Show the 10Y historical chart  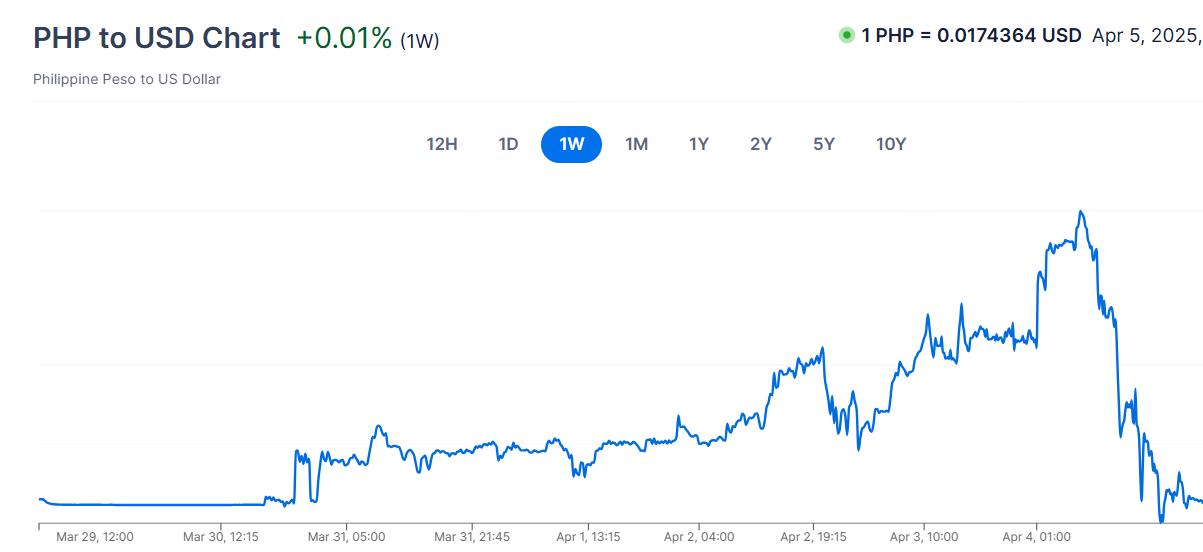pos(891,144)
